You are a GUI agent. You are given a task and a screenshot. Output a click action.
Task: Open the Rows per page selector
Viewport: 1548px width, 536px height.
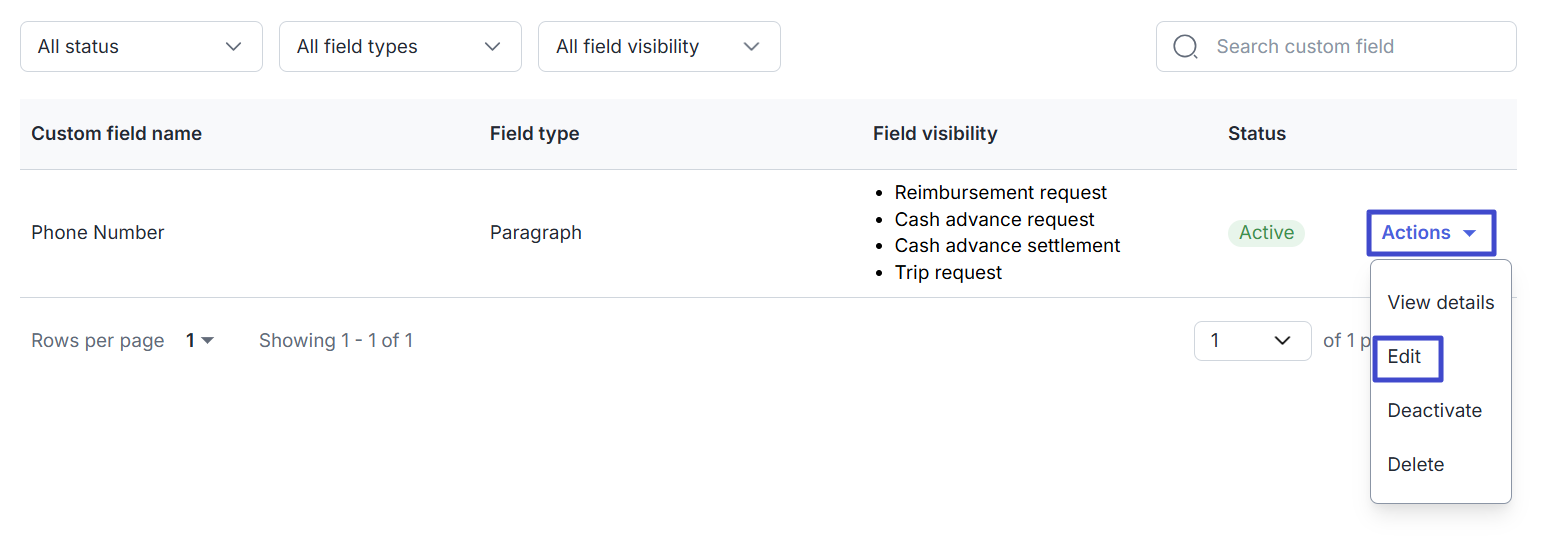199,341
